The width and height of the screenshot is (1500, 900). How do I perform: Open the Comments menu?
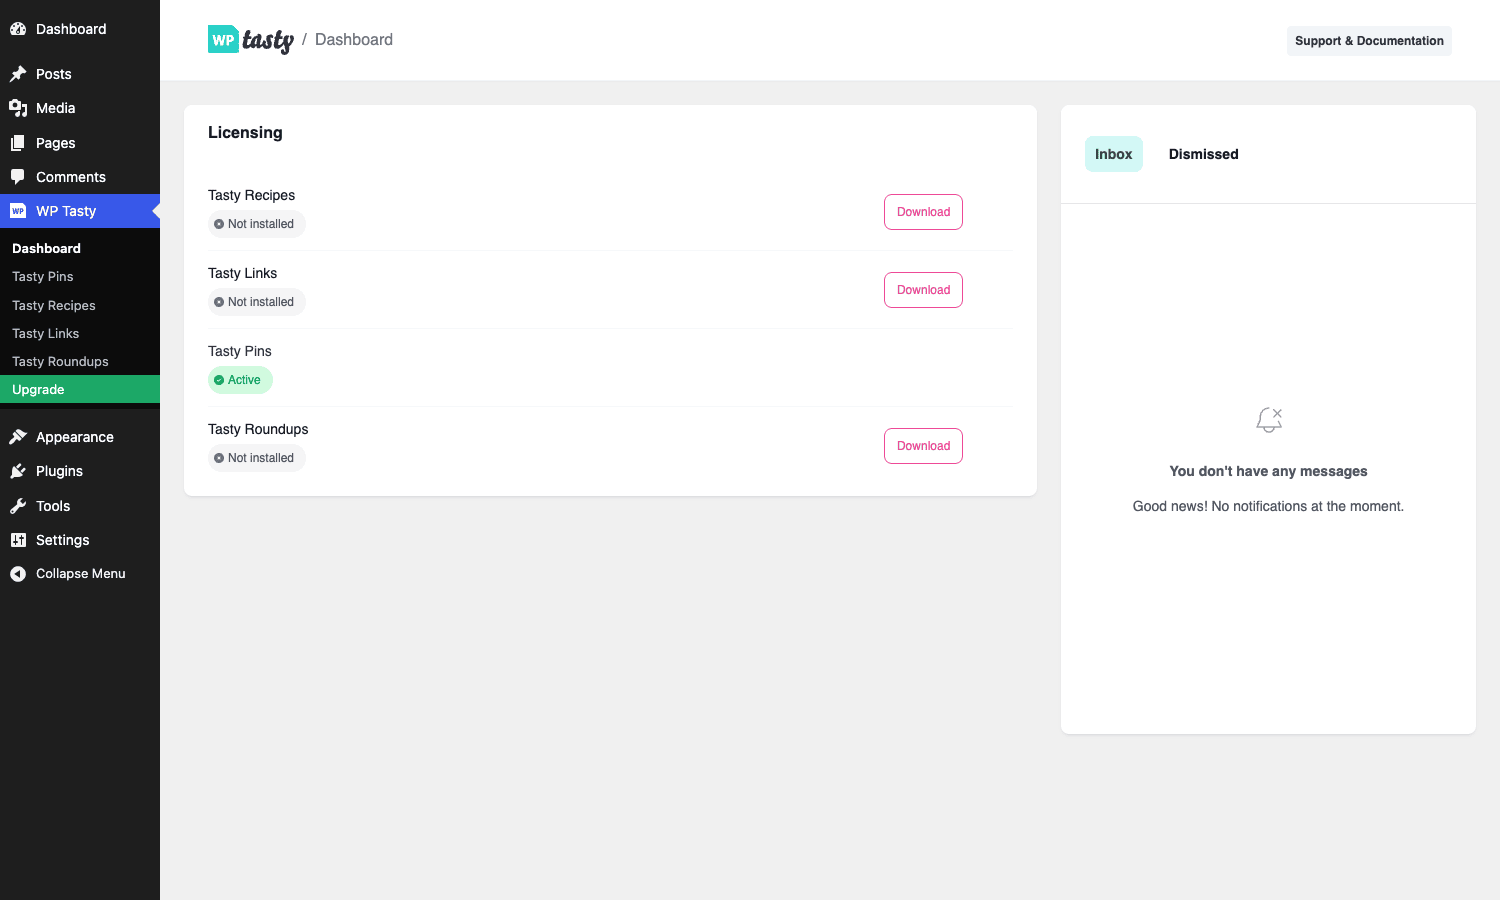(x=80, y=177)
